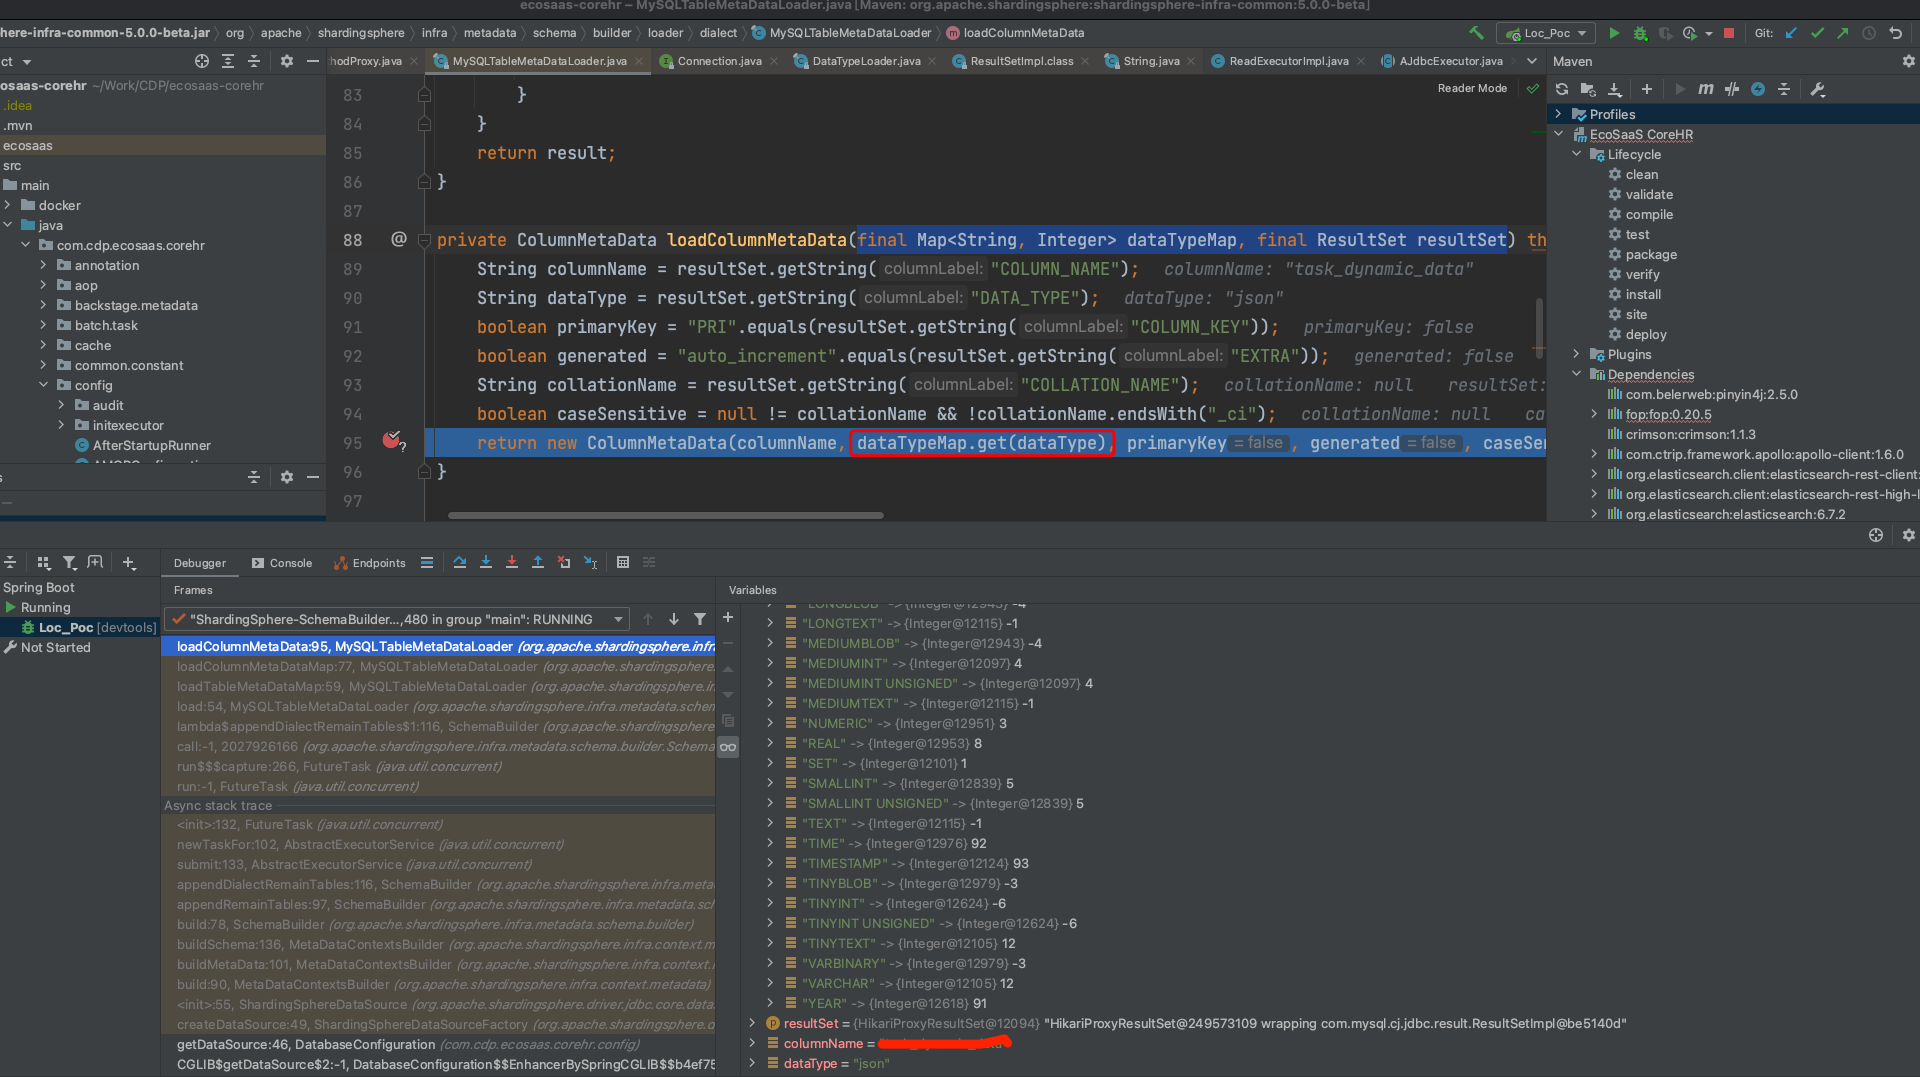
Task: Click Execute Maven Goal 'm' icon
Action: click(x=1706, y=89)
